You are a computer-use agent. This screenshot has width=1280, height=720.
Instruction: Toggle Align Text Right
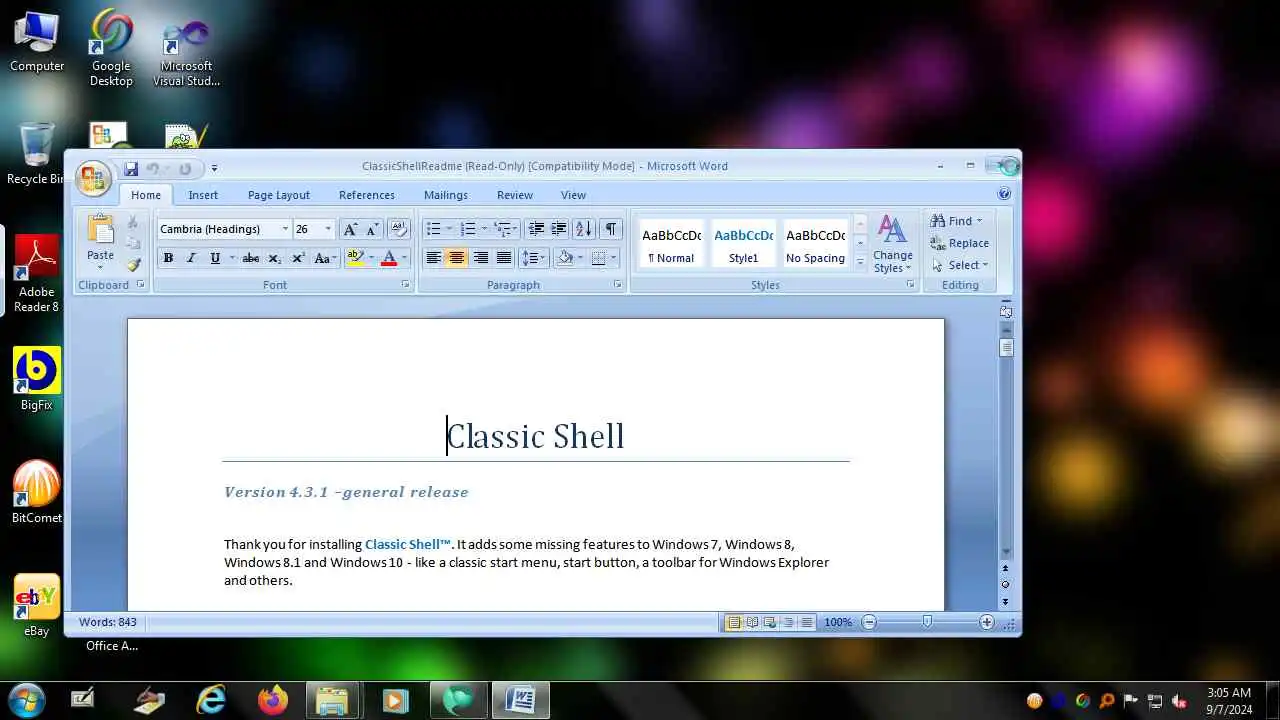[480, 258]
